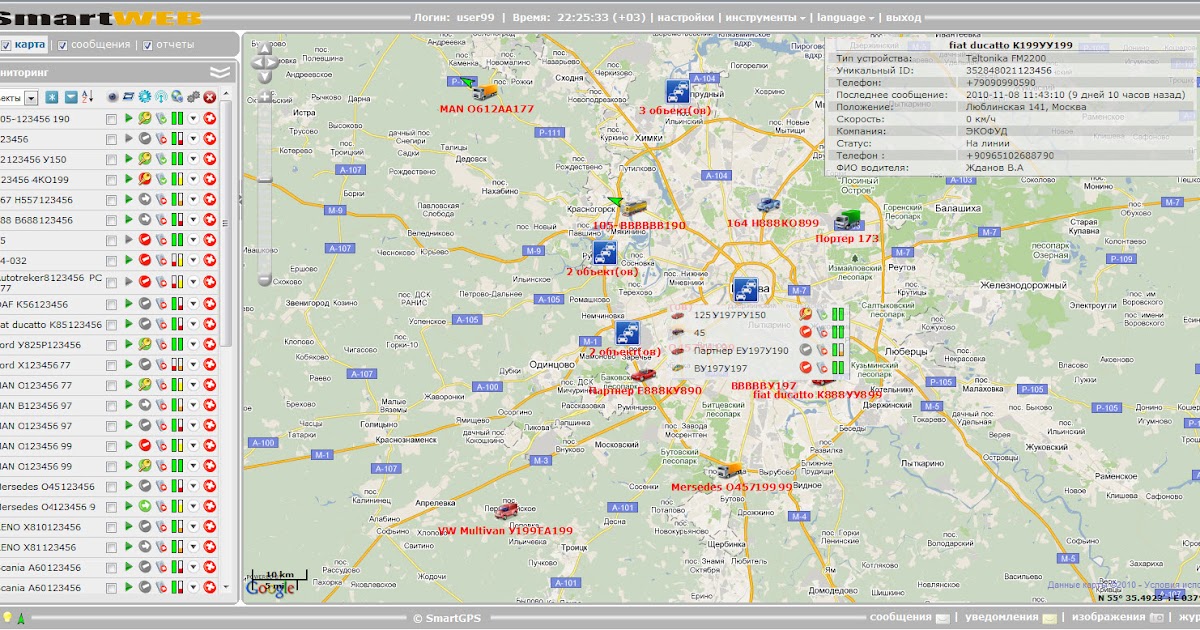
Task: Select Партнер ЕУ197У190 in map popup
Action: tap(741, 350)
